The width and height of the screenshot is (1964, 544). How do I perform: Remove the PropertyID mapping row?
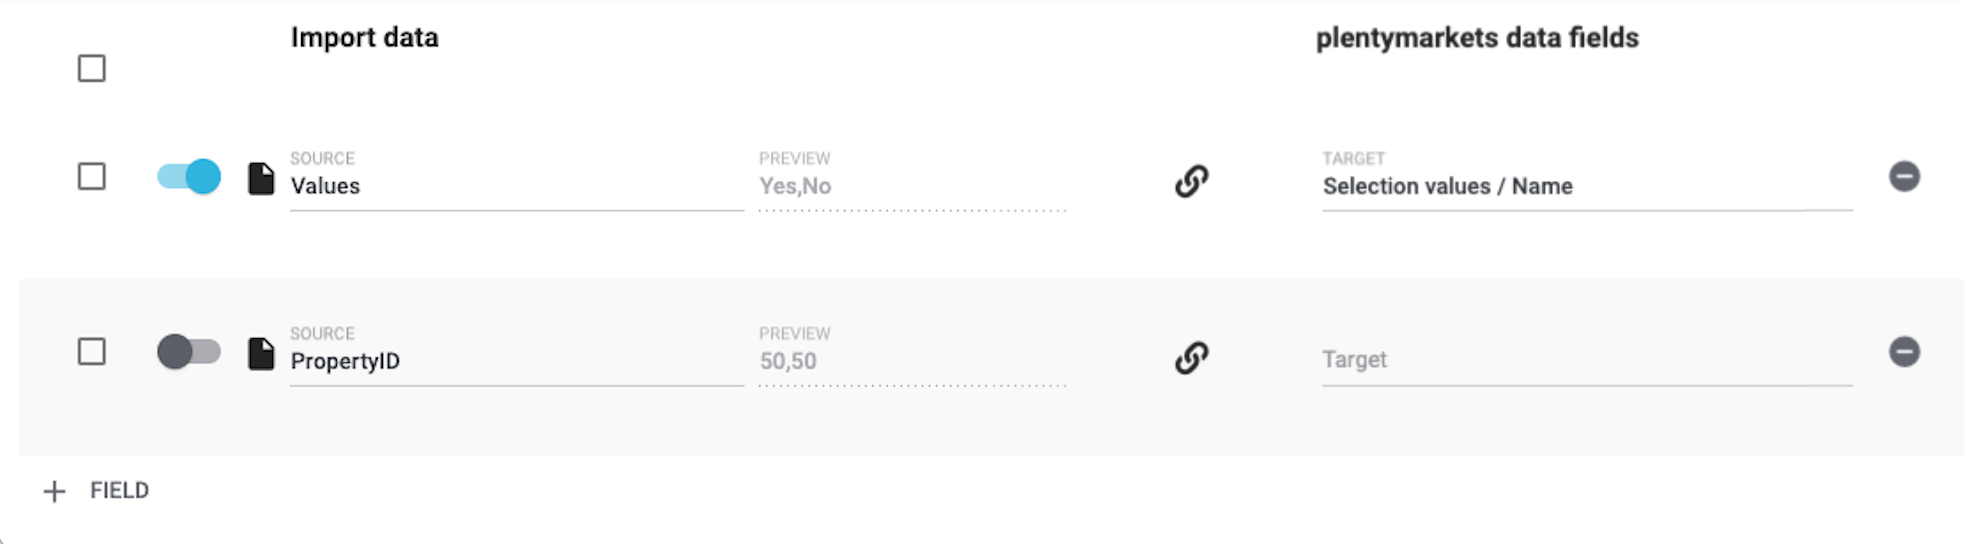click(x=1903, y=352)
